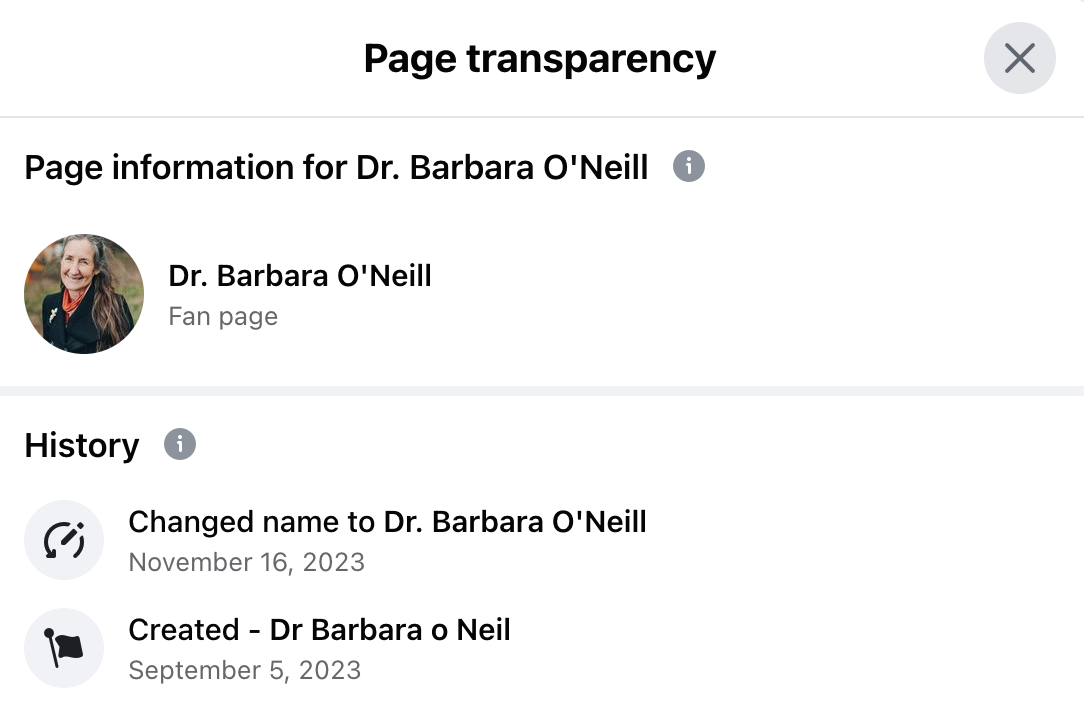
Task: Click the thick gray divider above History
Action: tap(542, 391)
